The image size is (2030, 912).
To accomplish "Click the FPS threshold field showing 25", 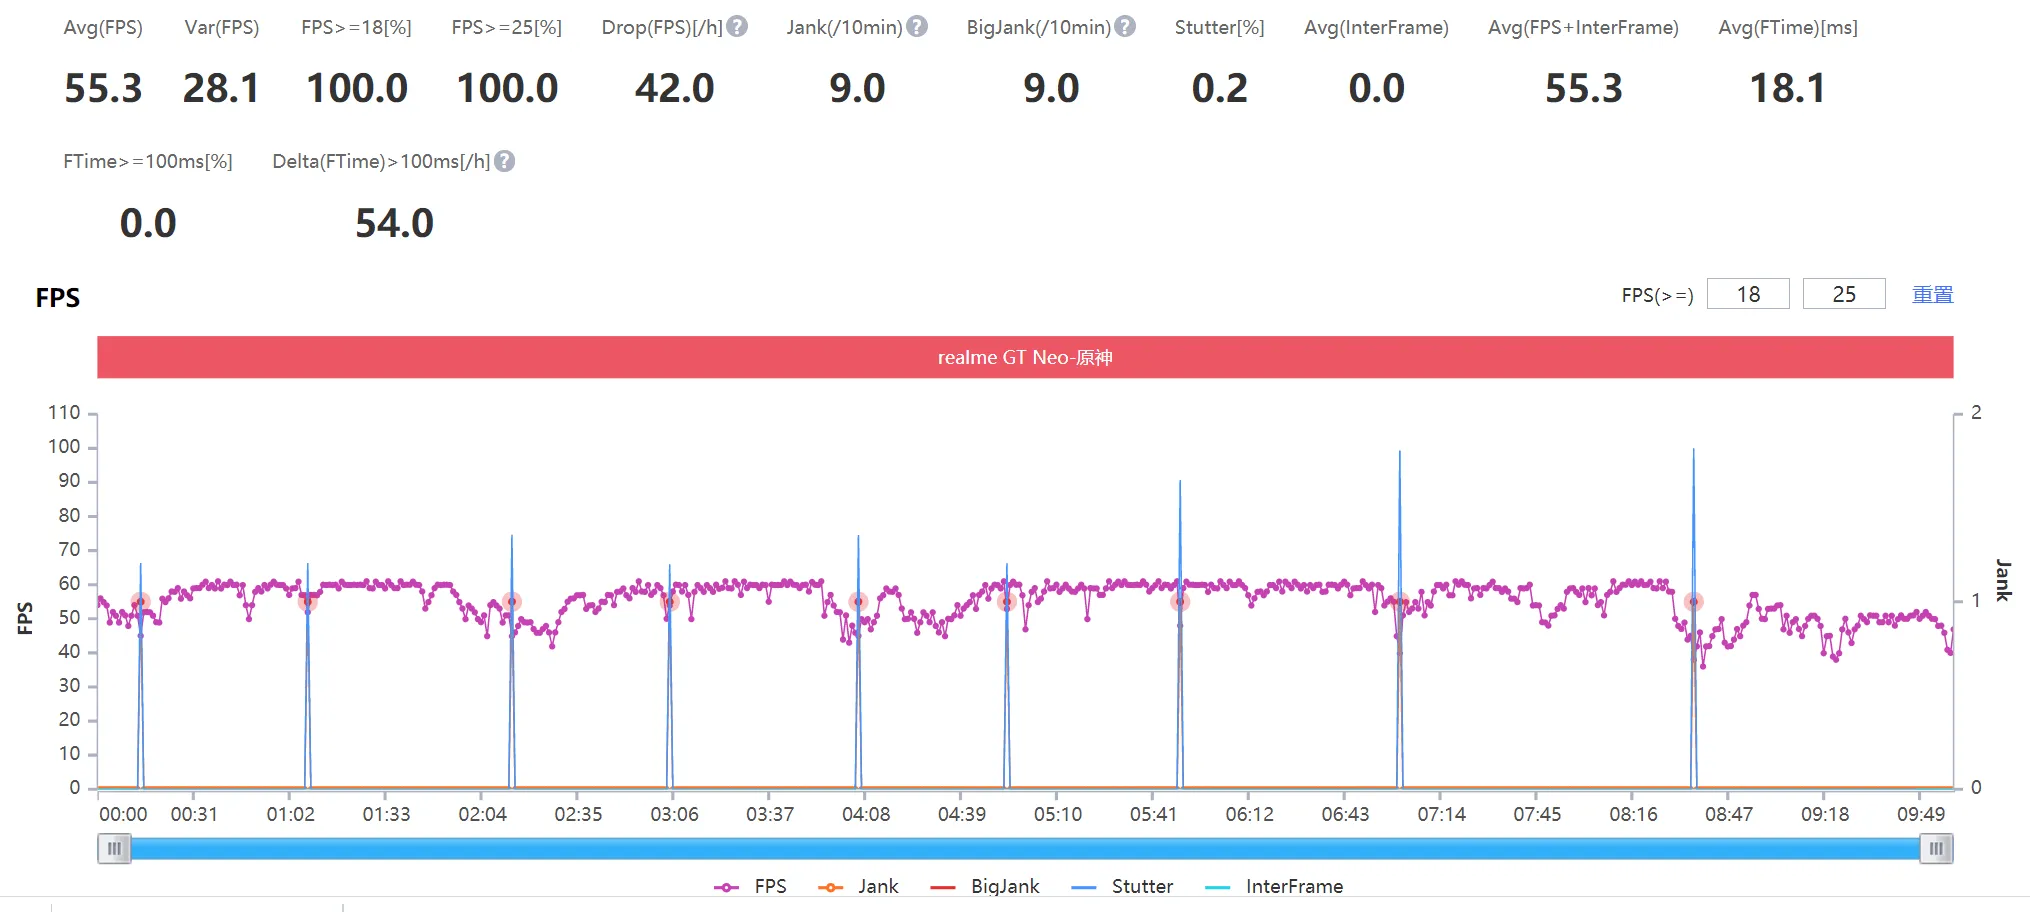I will pos(1844,294).
